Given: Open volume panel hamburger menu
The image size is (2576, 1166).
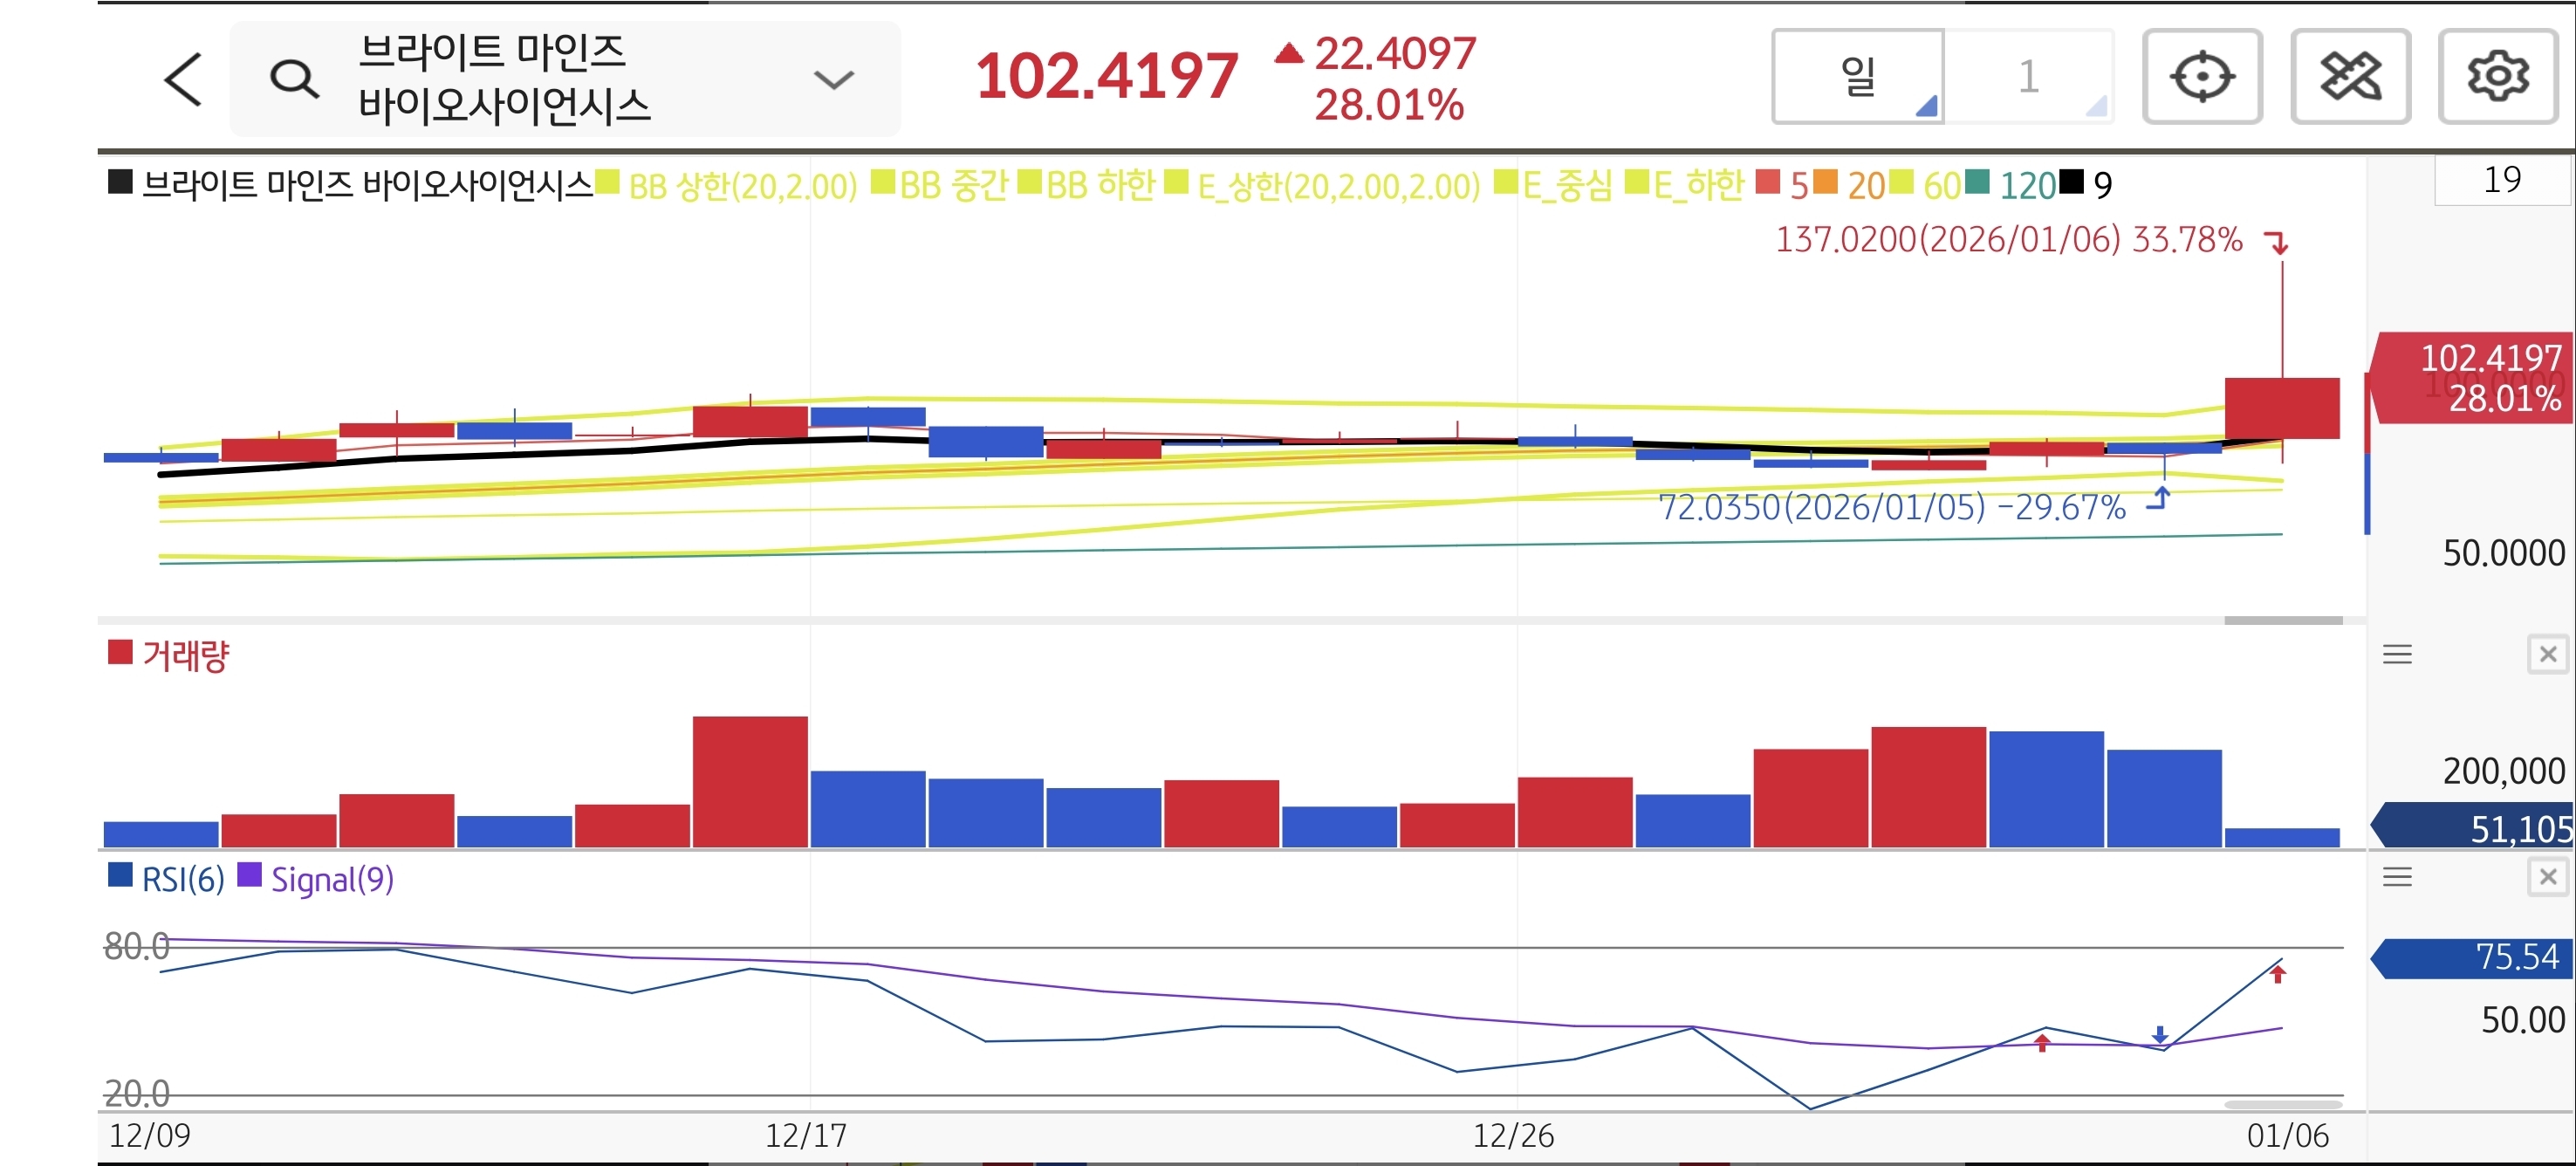Looking at the screenshot, I should 2397,655.
